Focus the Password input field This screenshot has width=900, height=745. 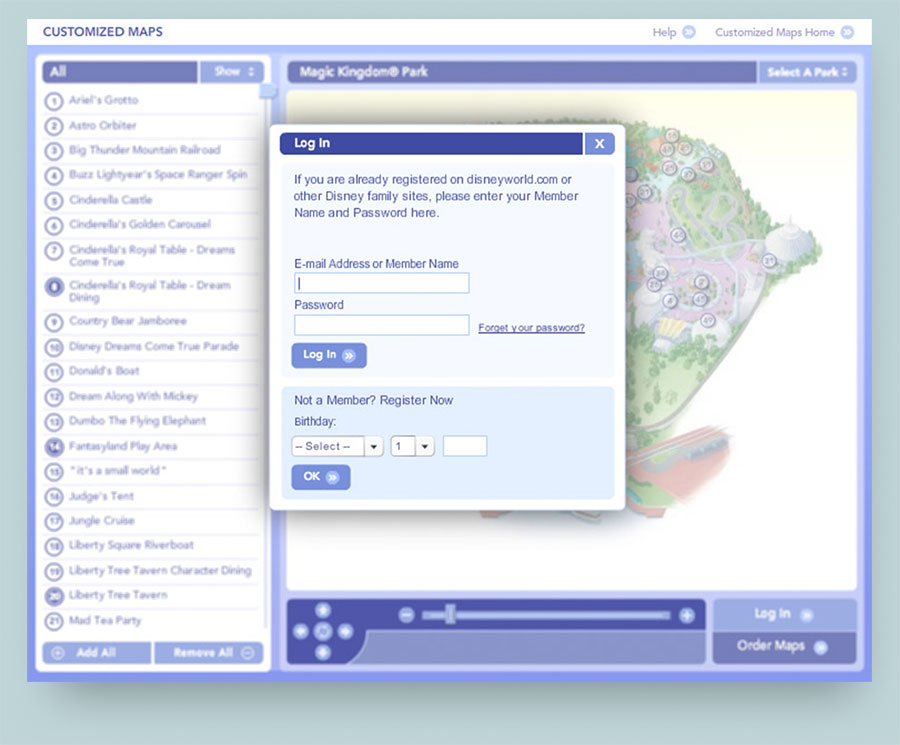(x=381, y=325)
